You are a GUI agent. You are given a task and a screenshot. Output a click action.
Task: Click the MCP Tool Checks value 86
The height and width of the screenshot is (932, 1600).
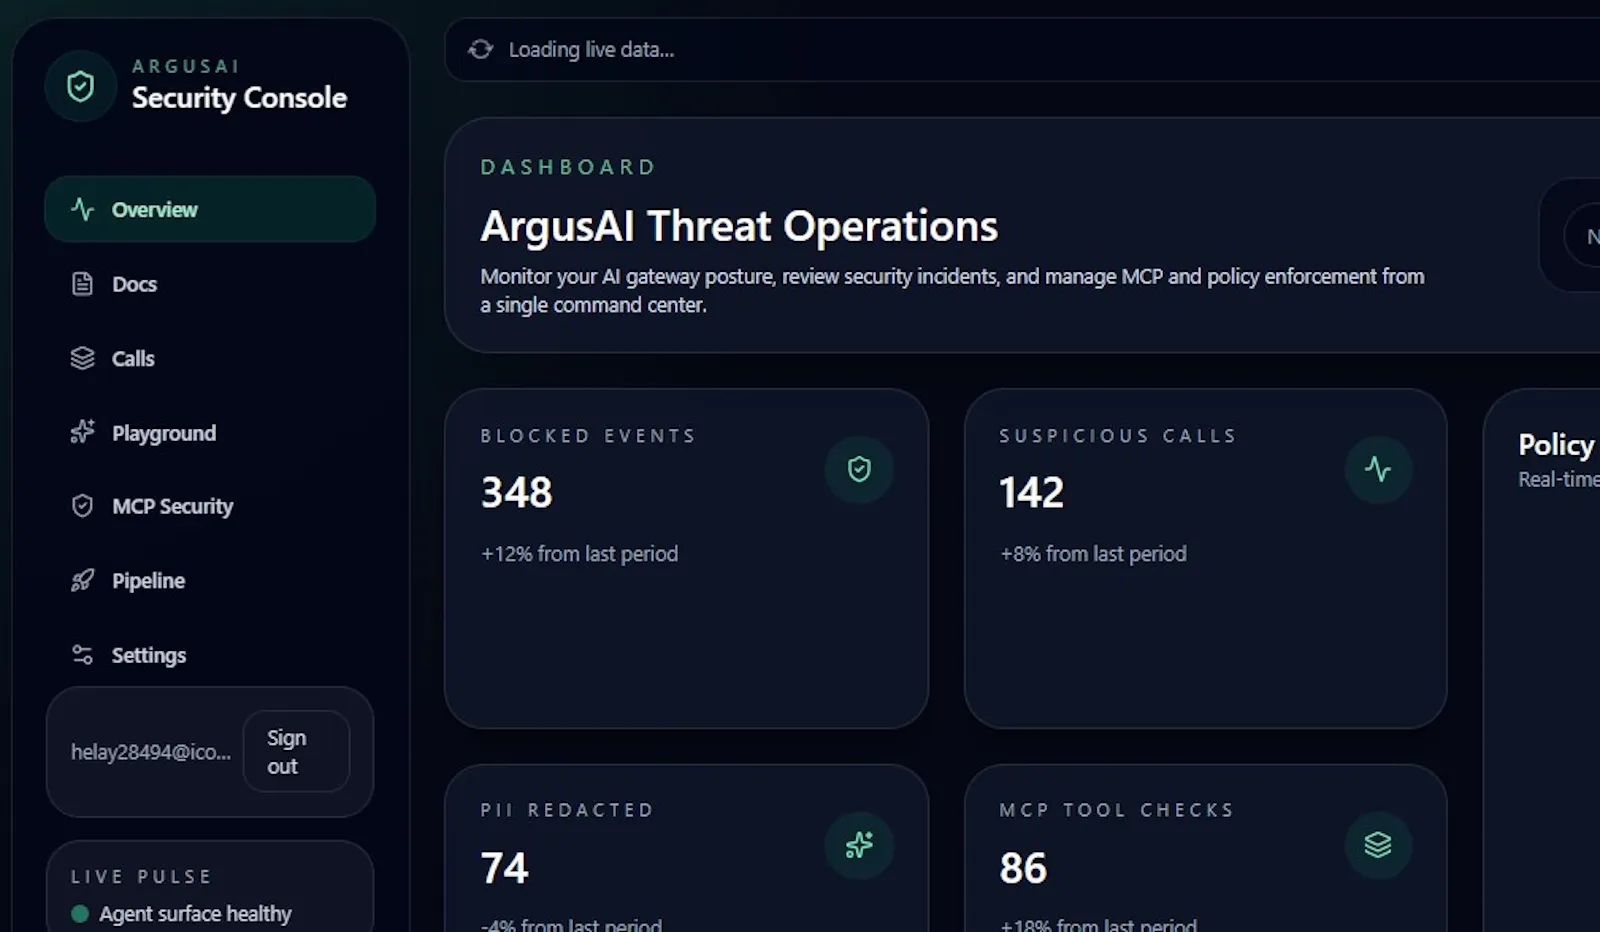(1023, 868)
